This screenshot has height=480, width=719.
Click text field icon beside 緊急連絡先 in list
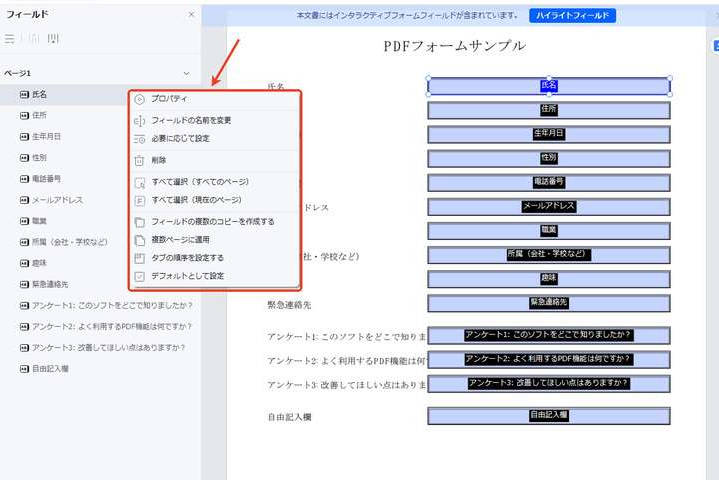click(24, 285)
